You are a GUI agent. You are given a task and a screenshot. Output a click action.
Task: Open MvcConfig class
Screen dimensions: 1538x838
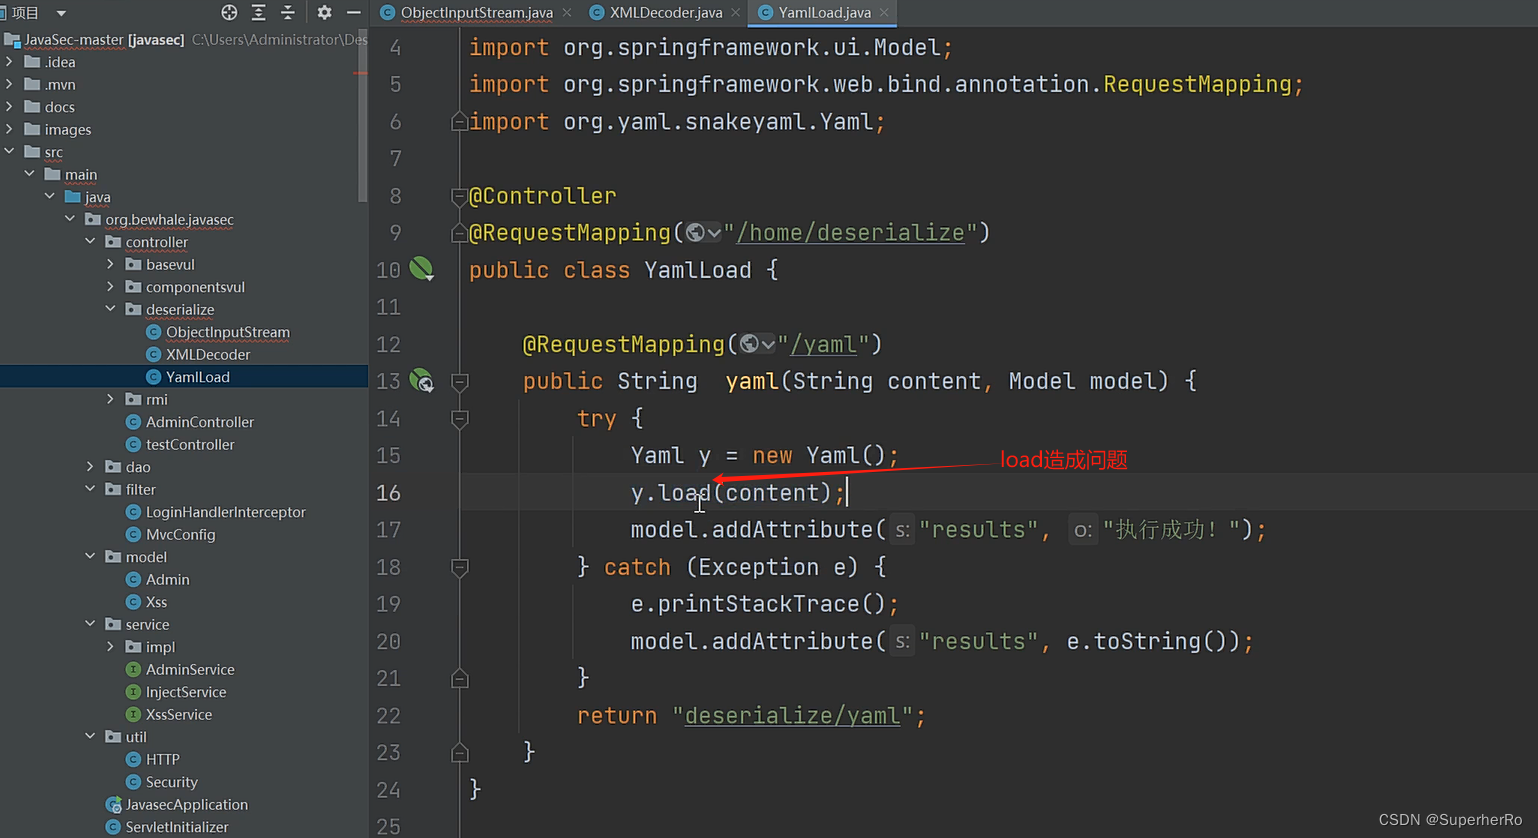pyautogui.click(x=181, y=534)
